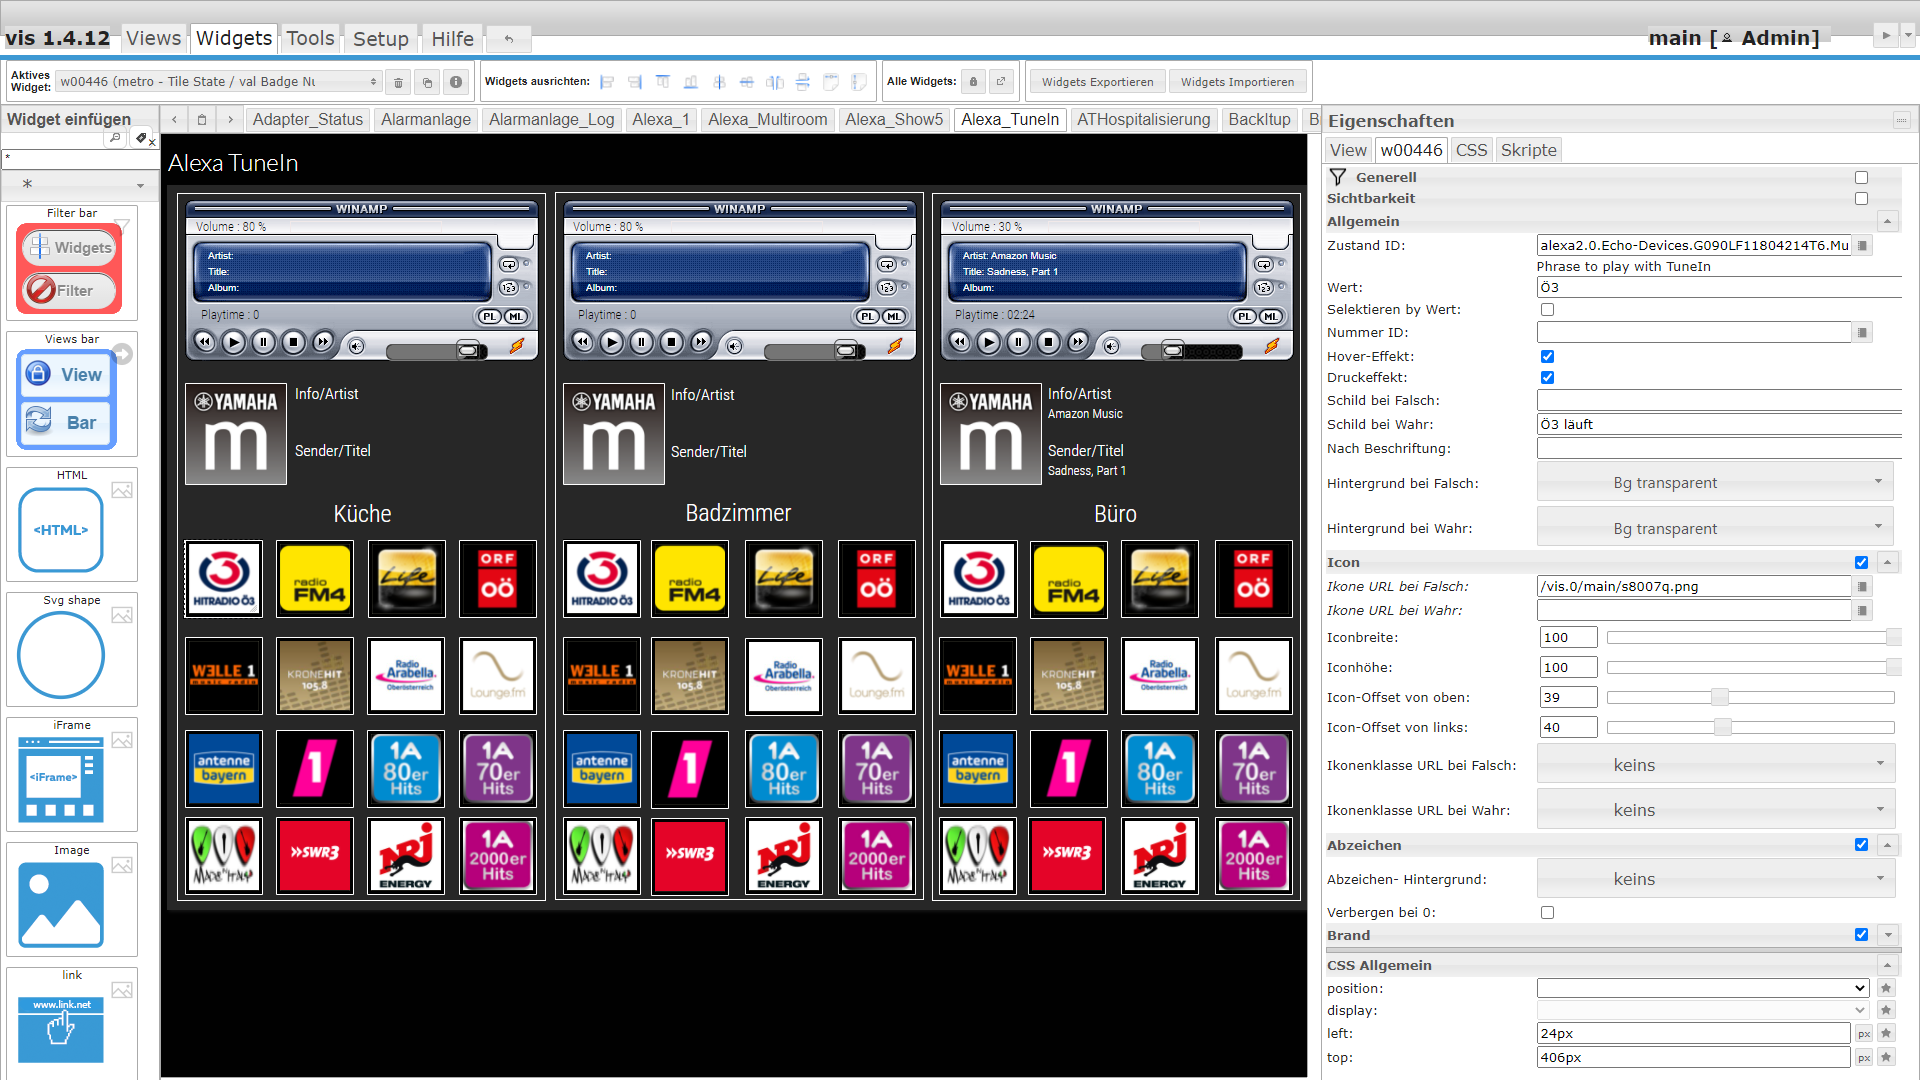Copy the active widget

click(427, 82)
